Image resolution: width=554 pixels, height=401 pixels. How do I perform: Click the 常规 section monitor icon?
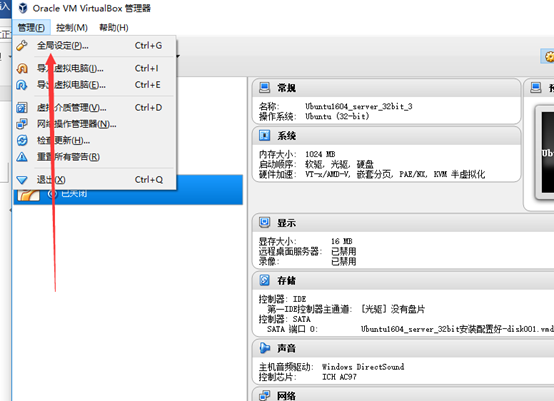tap(264, 87)
